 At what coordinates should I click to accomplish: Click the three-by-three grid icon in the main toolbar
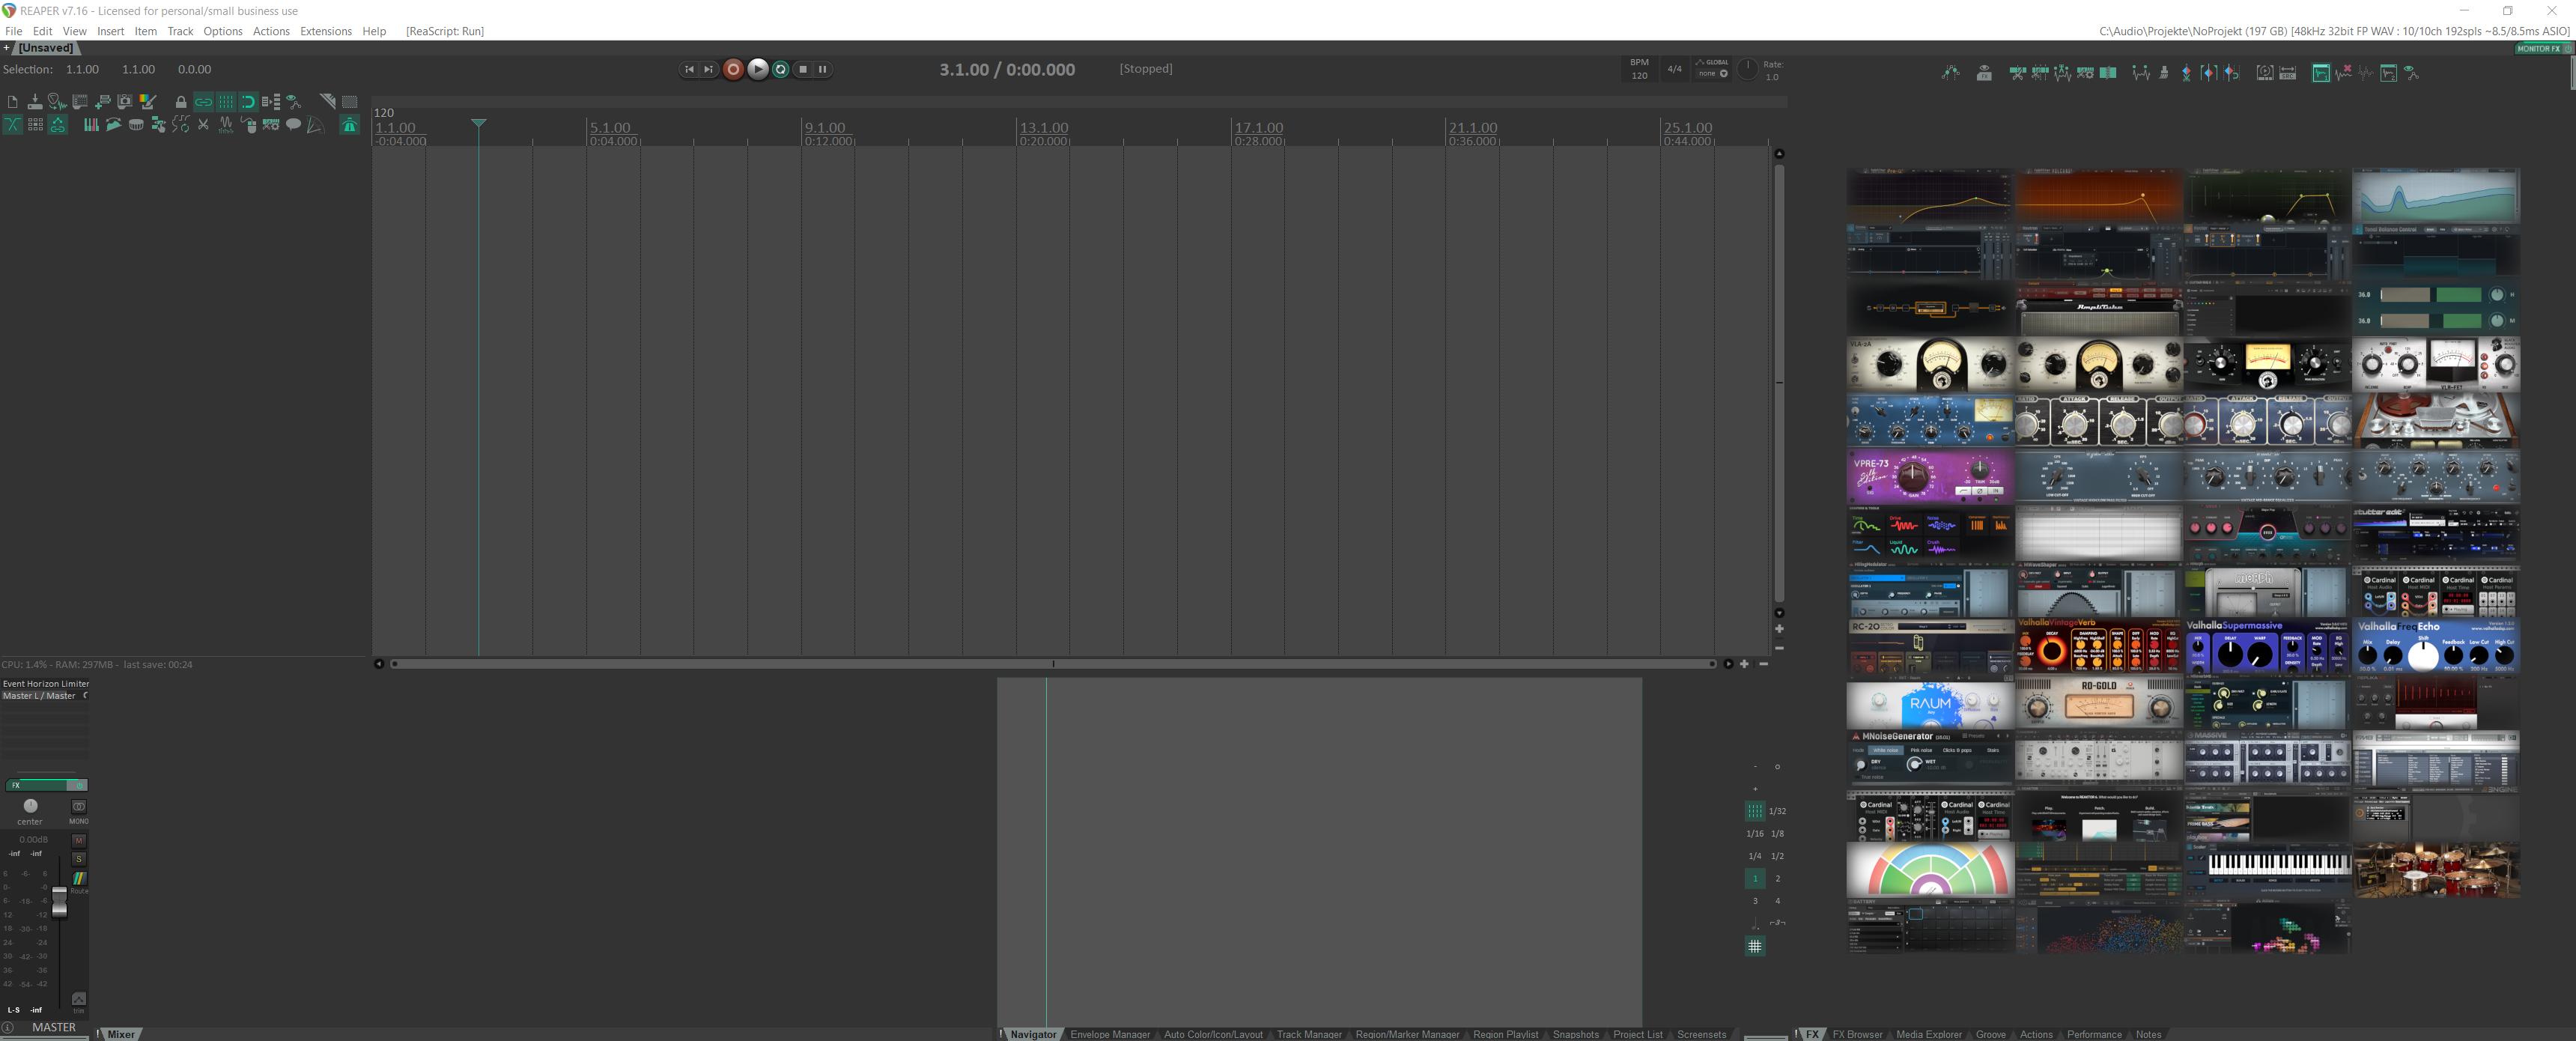tap(35, 125)
